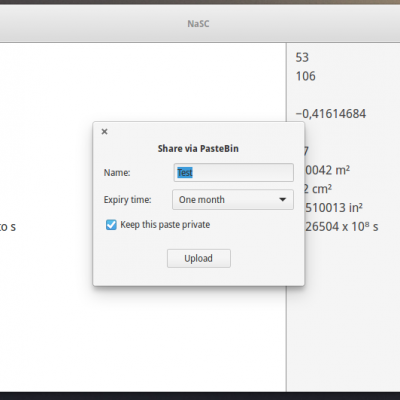Viewport: 400px width, 400px height.
Task: Close the Share via PasteBin dialog
Action: click(x=104, y=132)
